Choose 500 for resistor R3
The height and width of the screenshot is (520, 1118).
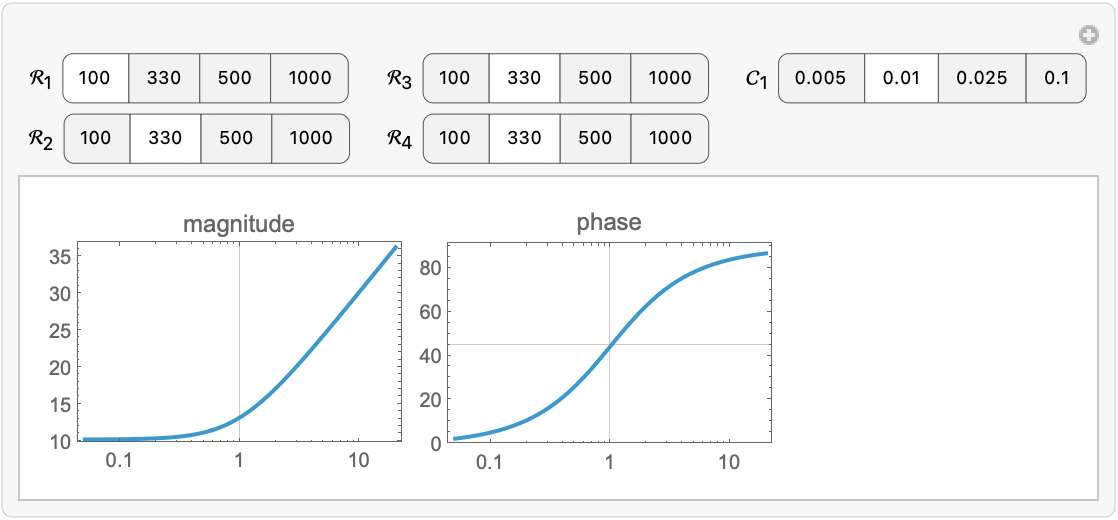(595, 78)
